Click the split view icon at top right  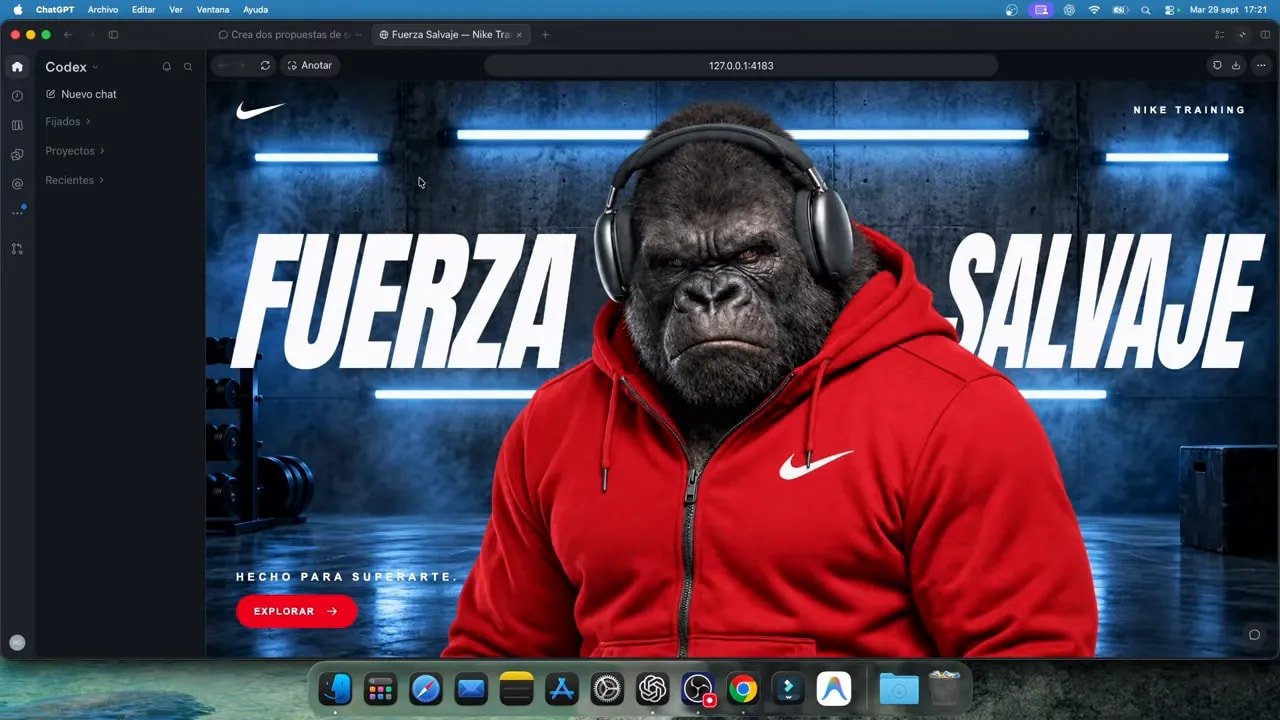click(x=1265, y=34)
